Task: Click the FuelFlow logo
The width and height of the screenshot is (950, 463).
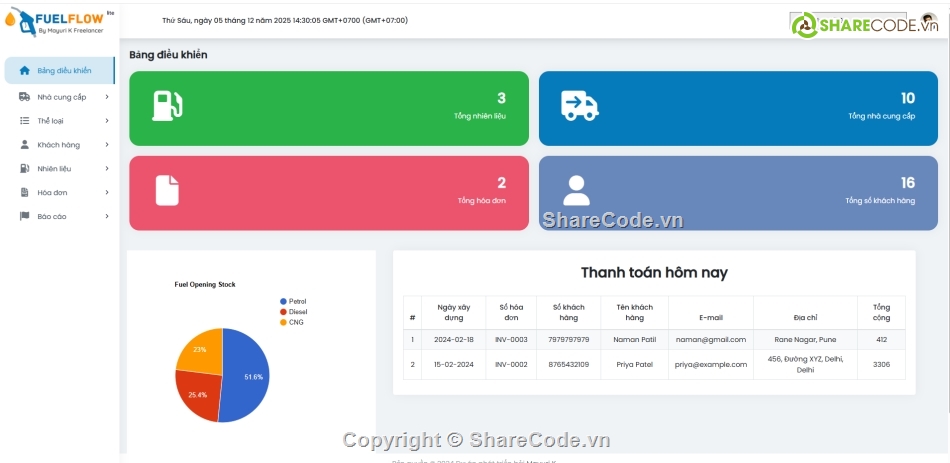Action: click(58, 23)
